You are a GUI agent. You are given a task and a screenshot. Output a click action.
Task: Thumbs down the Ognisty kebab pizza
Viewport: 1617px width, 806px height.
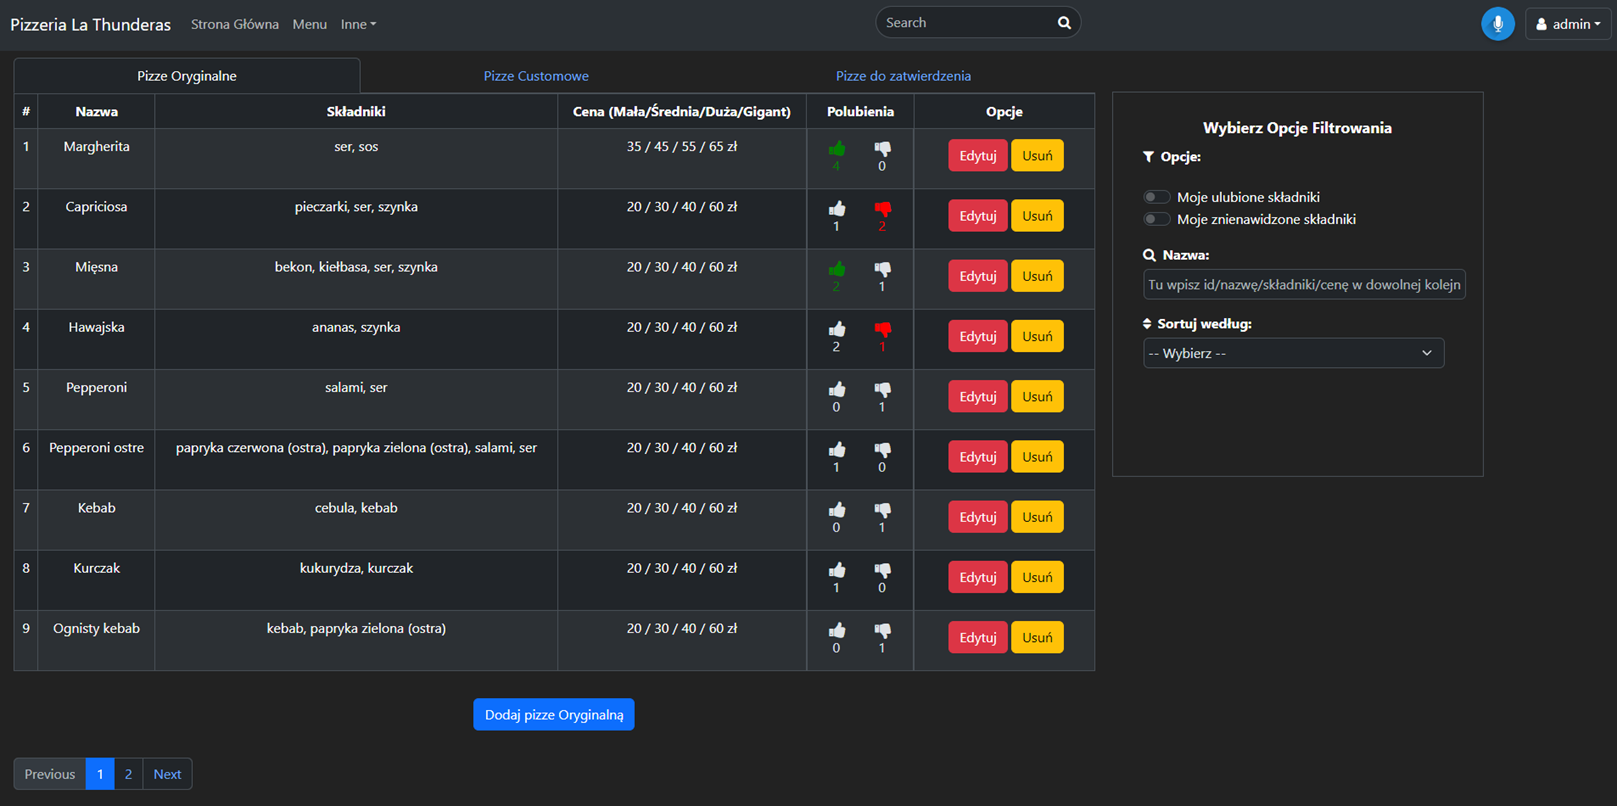tap(882, 631)
